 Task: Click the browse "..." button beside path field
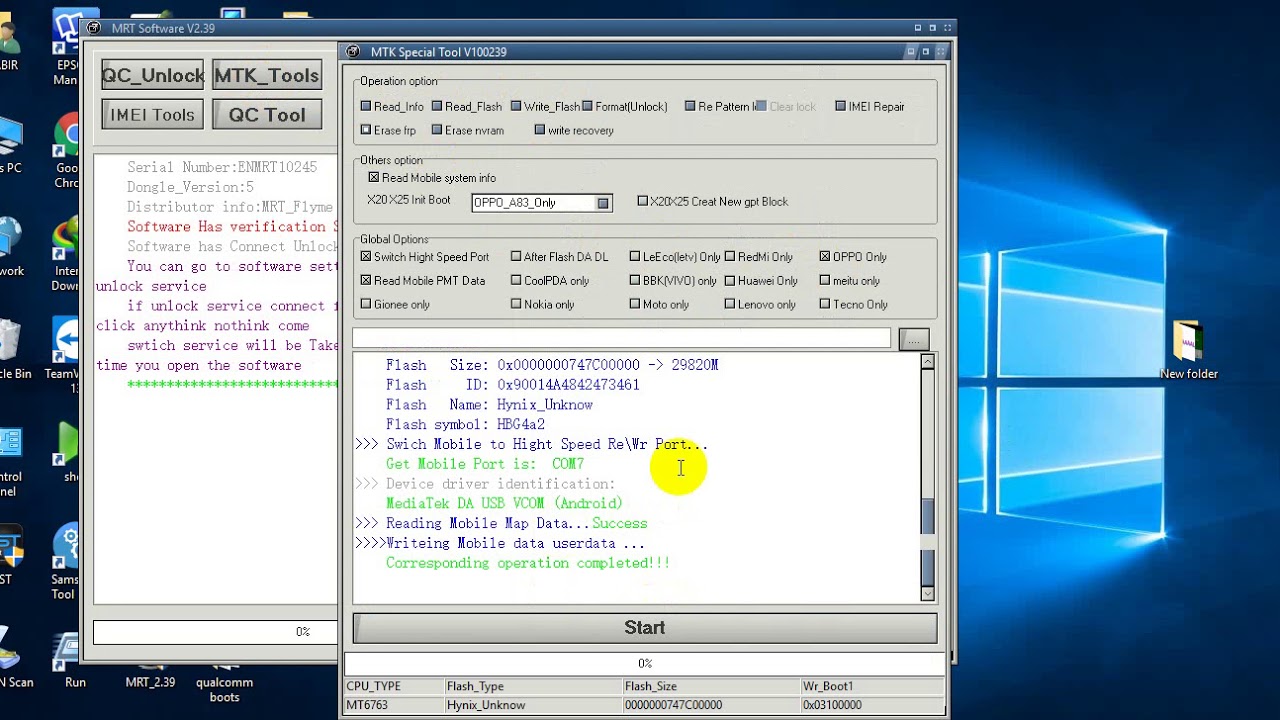coord(914,339)
